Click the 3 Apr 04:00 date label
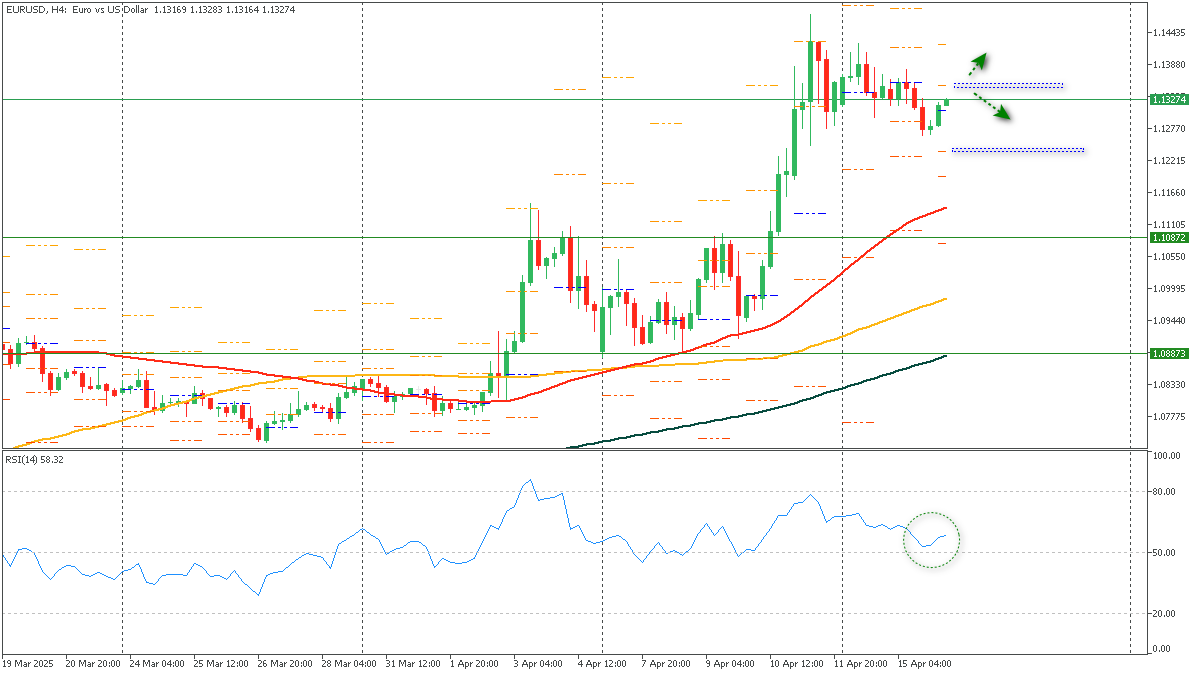1200x675 pixels. coord(538,663)
